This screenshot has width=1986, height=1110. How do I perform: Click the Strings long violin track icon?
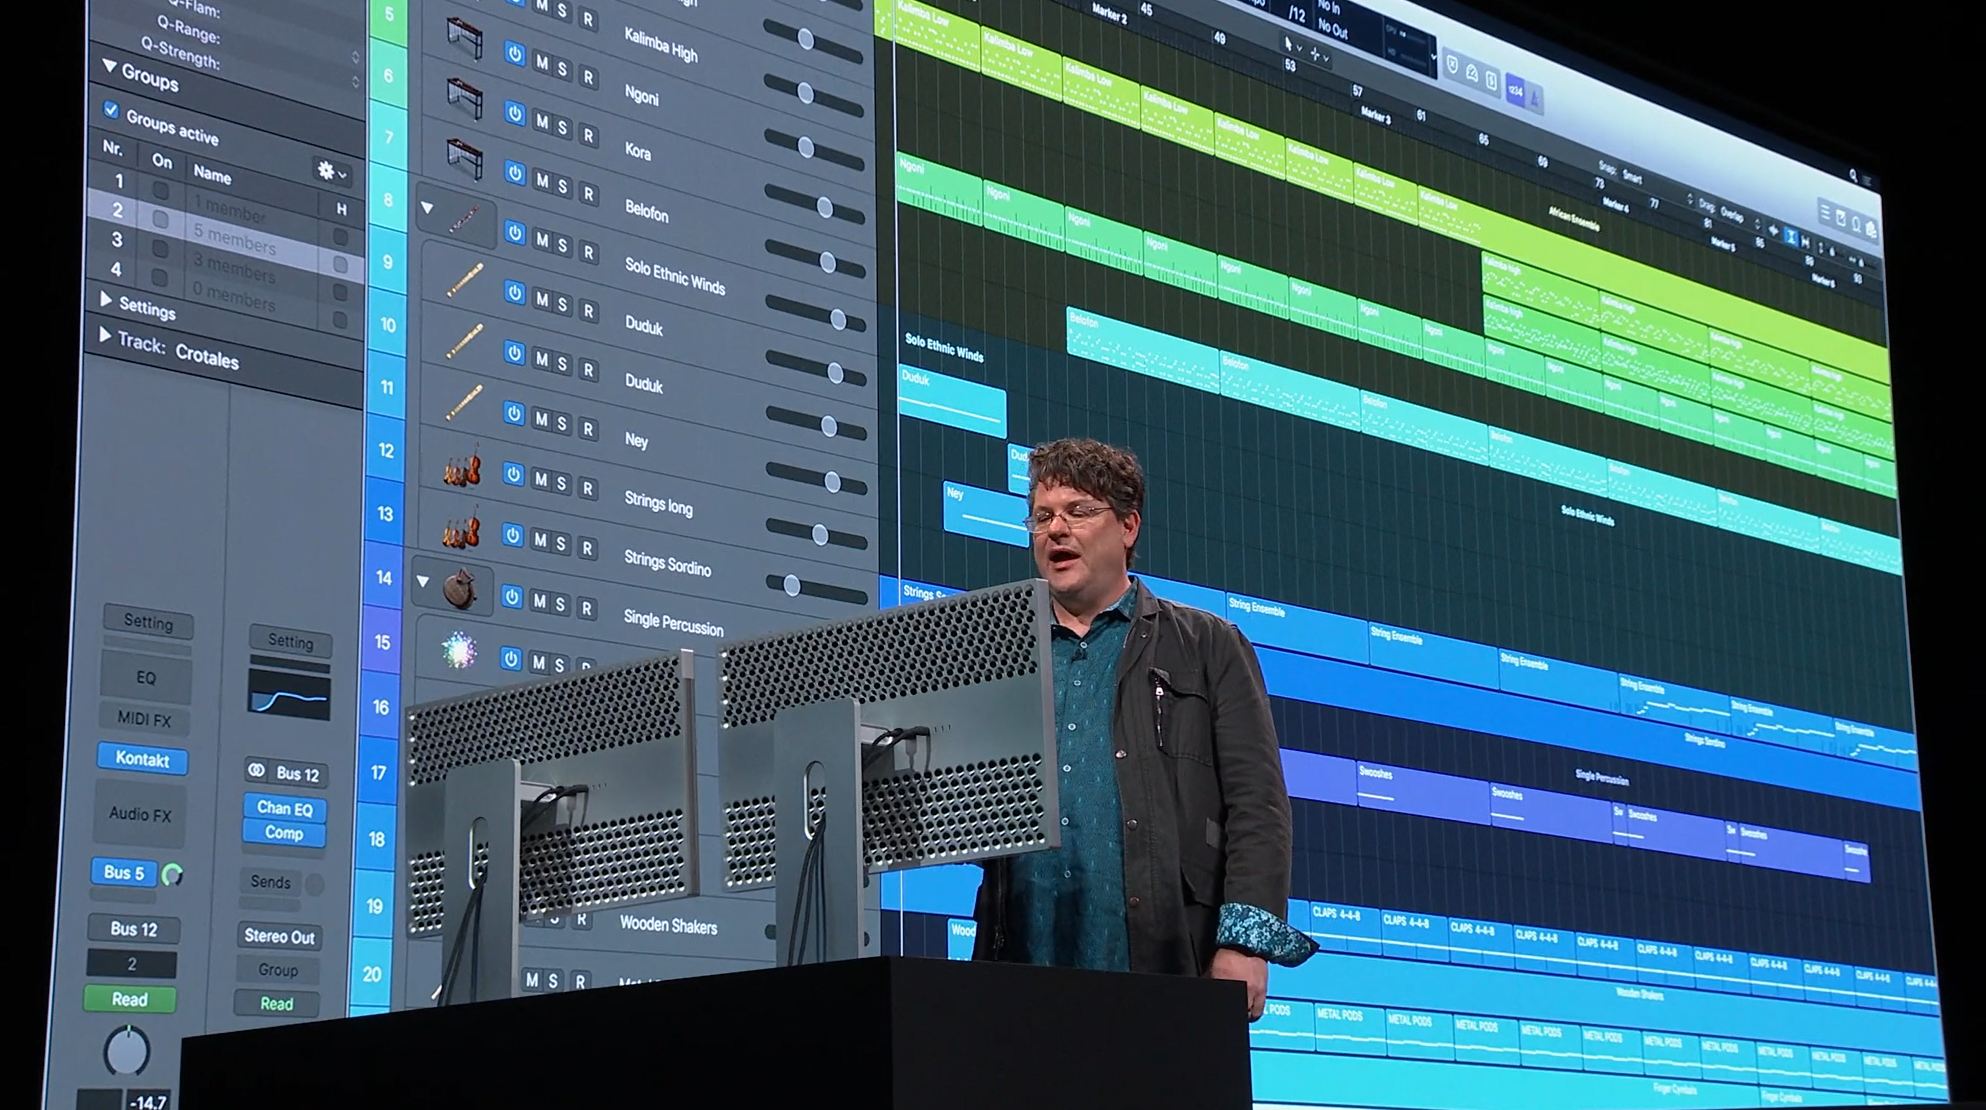[x=462, y=468]
